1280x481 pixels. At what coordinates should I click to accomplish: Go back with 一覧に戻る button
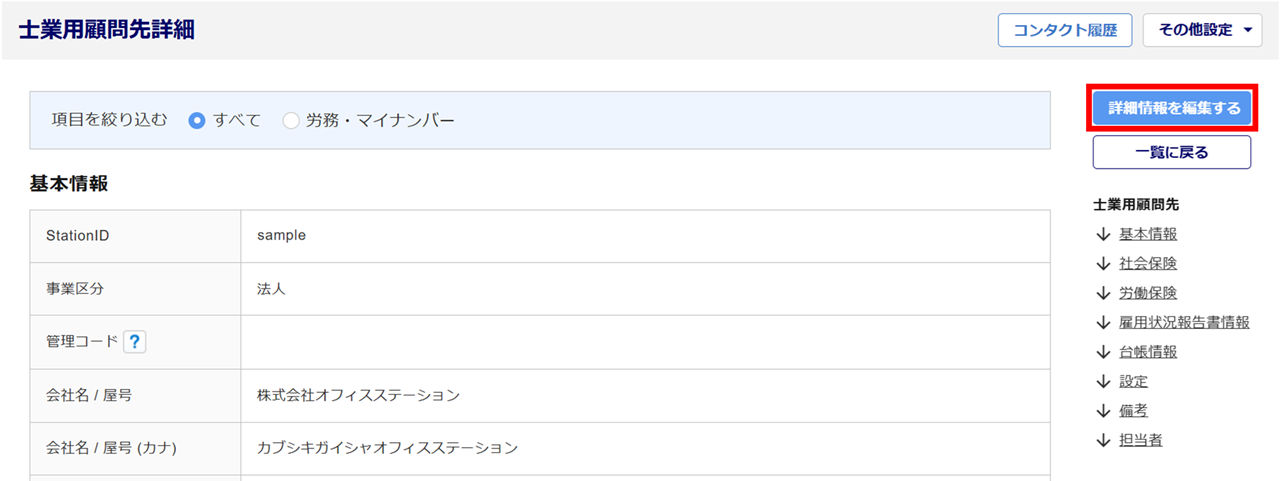coord(1171,153)
